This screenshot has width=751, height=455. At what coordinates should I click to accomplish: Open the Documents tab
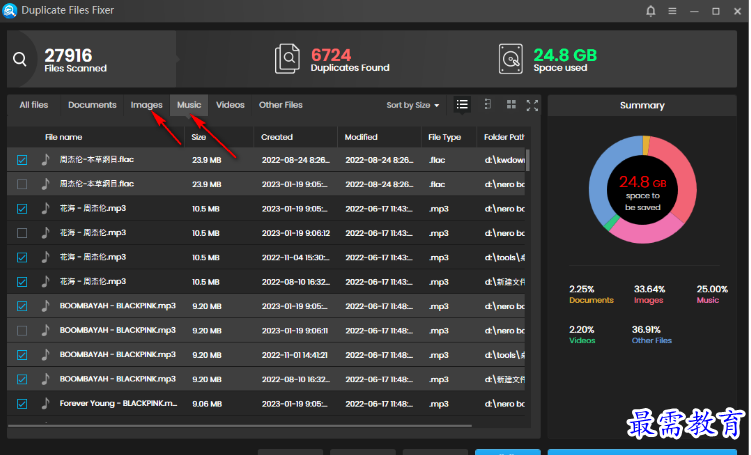tap(92, 105)
